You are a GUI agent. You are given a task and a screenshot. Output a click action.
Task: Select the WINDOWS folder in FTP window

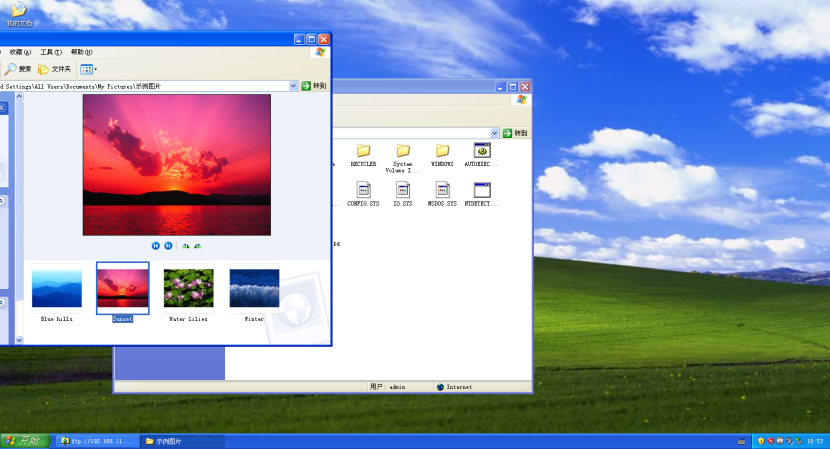tap(442, 155)
